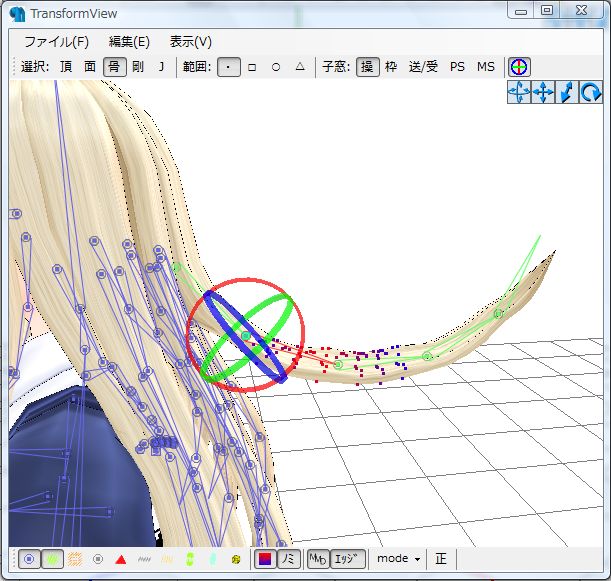The image size is (611, 581).
Task: Toggle bone display circle icon
Action: pyautogui.click(x=29, y=559)
